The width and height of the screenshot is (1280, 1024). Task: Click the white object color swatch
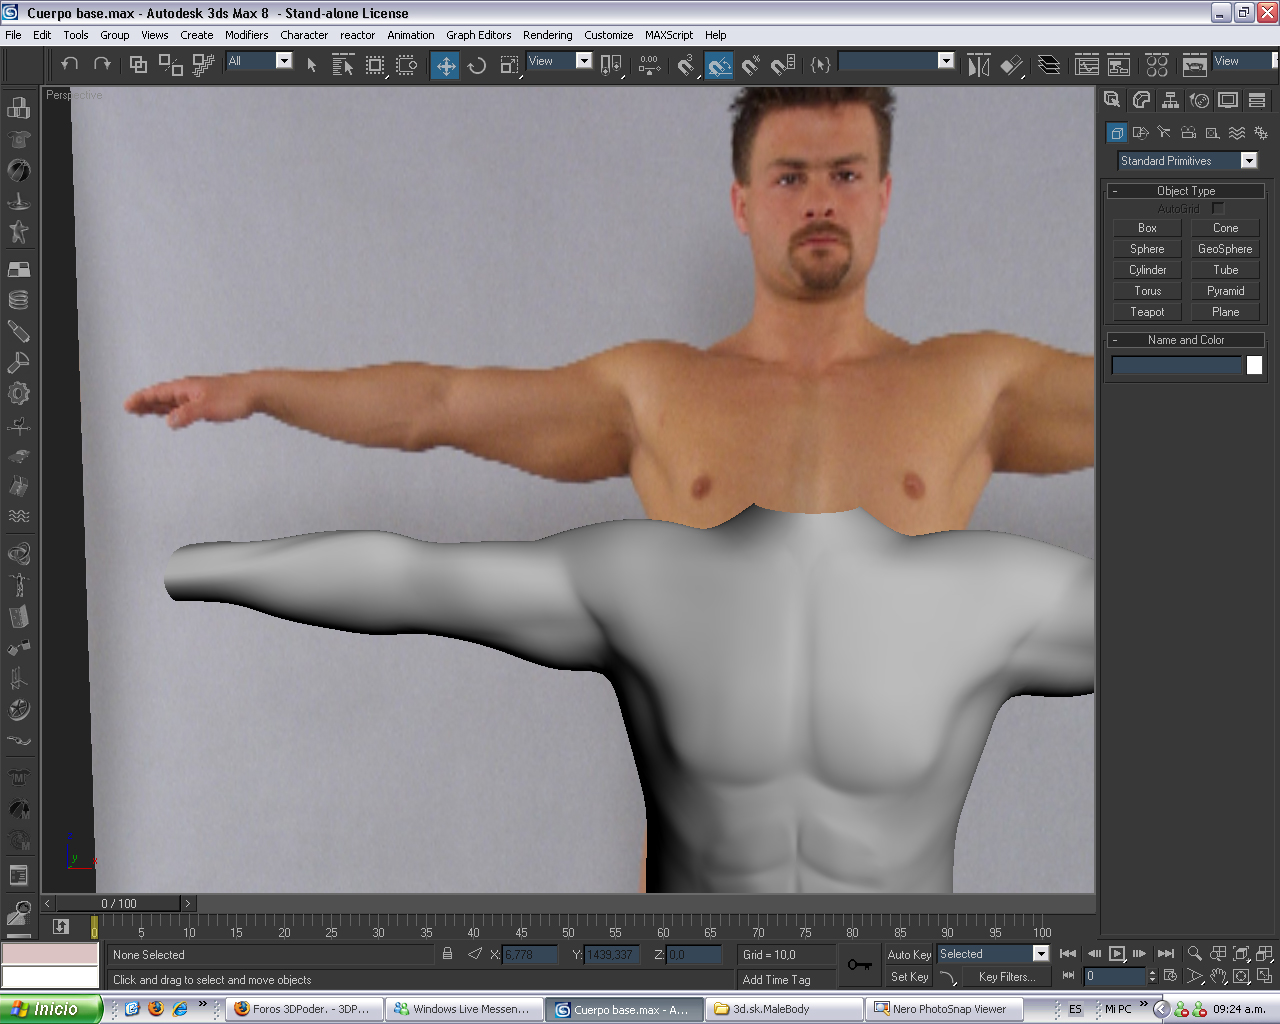(1254, 366)
